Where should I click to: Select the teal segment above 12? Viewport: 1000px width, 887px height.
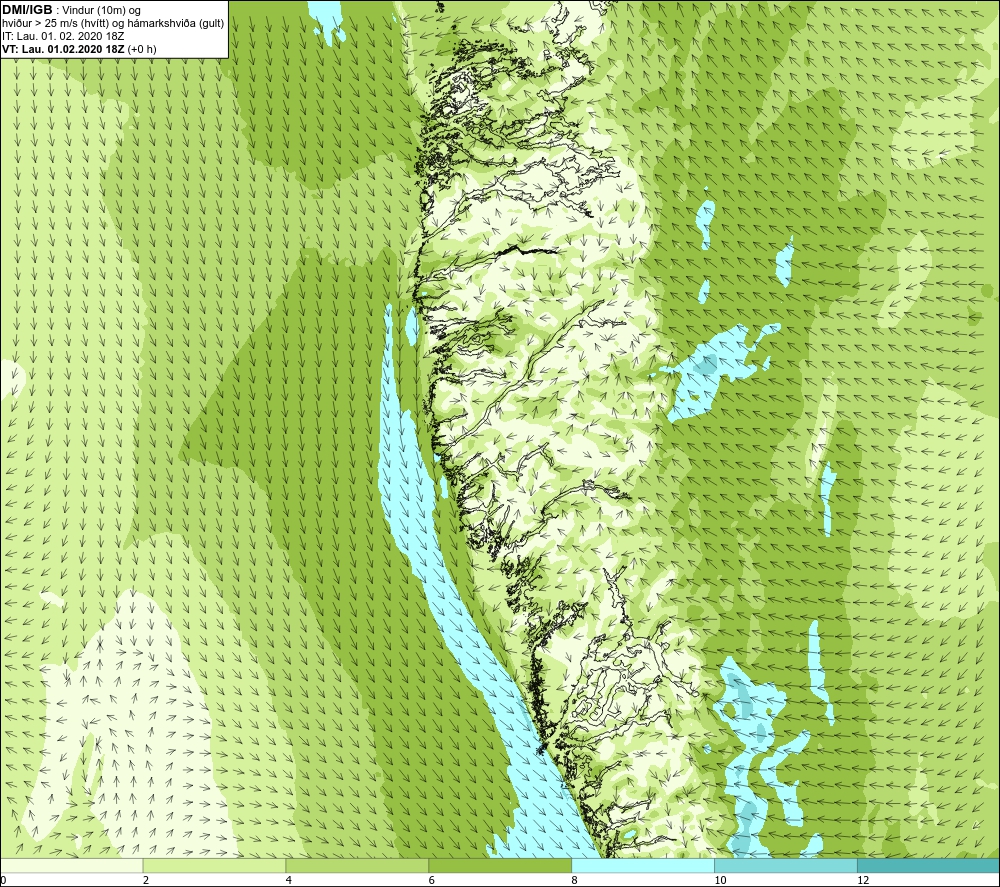coord(929,865)
